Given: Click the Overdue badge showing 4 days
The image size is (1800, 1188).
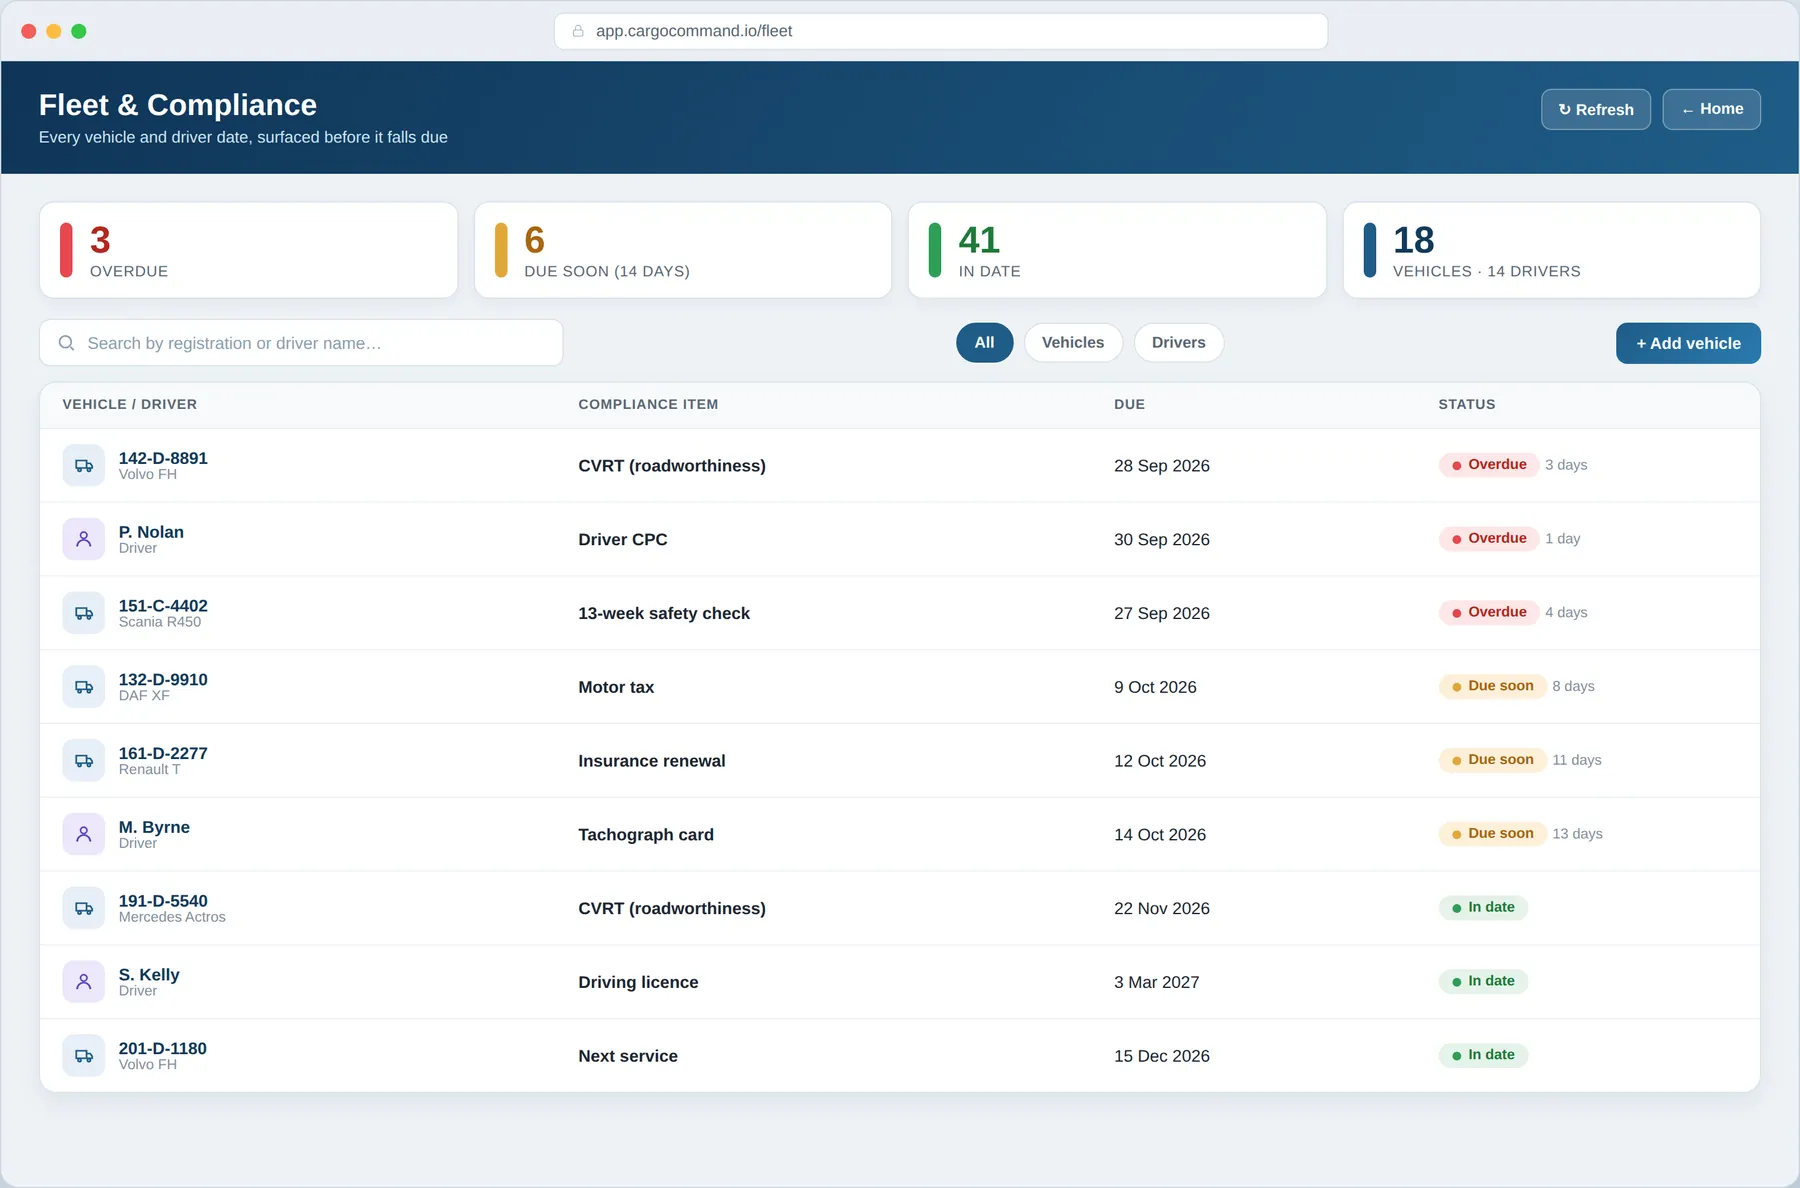Looking at the screenshot, I should pos(1488,612).
